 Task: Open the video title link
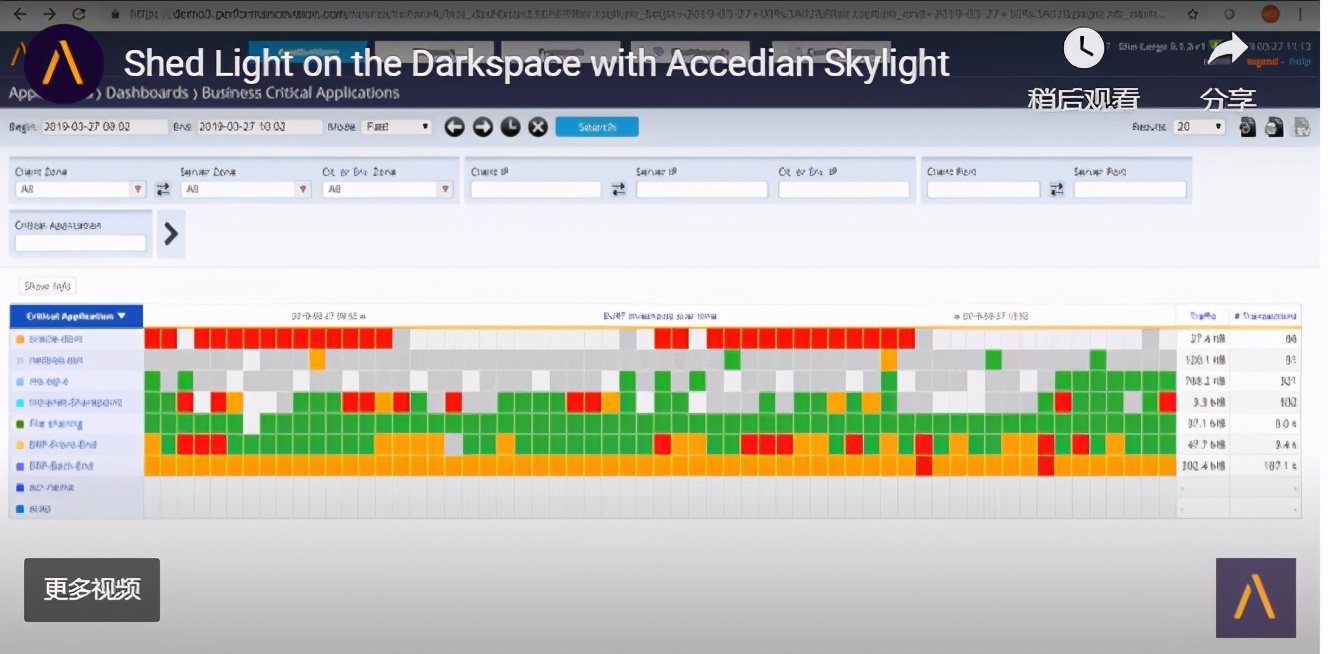536,63
